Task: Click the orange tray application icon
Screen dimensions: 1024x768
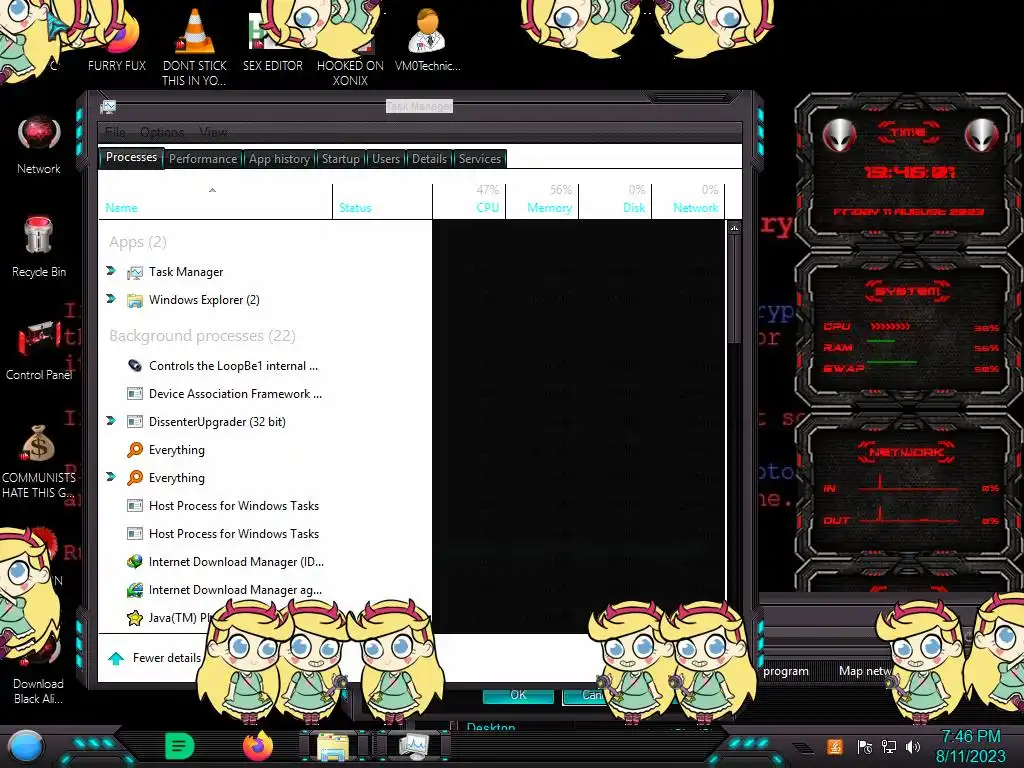Action: (x=835, y=746)
